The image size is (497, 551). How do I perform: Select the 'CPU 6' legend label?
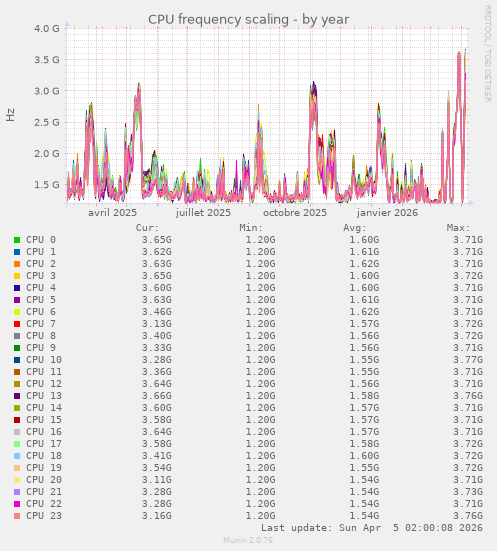tap(41, 312)
